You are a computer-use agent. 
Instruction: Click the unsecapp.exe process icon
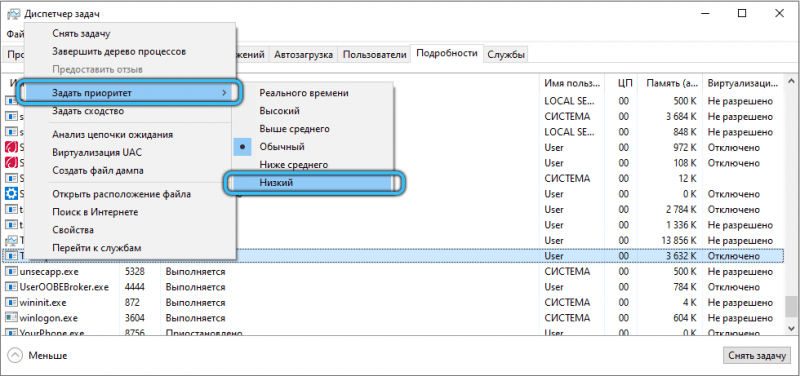(x=11, y=271)
